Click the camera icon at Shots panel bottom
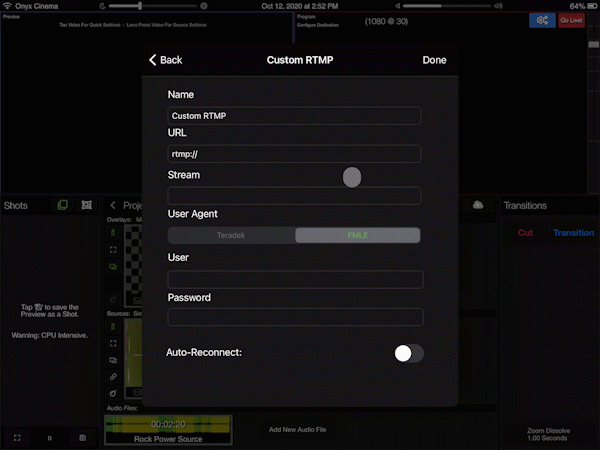Screen dimensions: 600x450 pyautogui.click(x=83, y=438)
